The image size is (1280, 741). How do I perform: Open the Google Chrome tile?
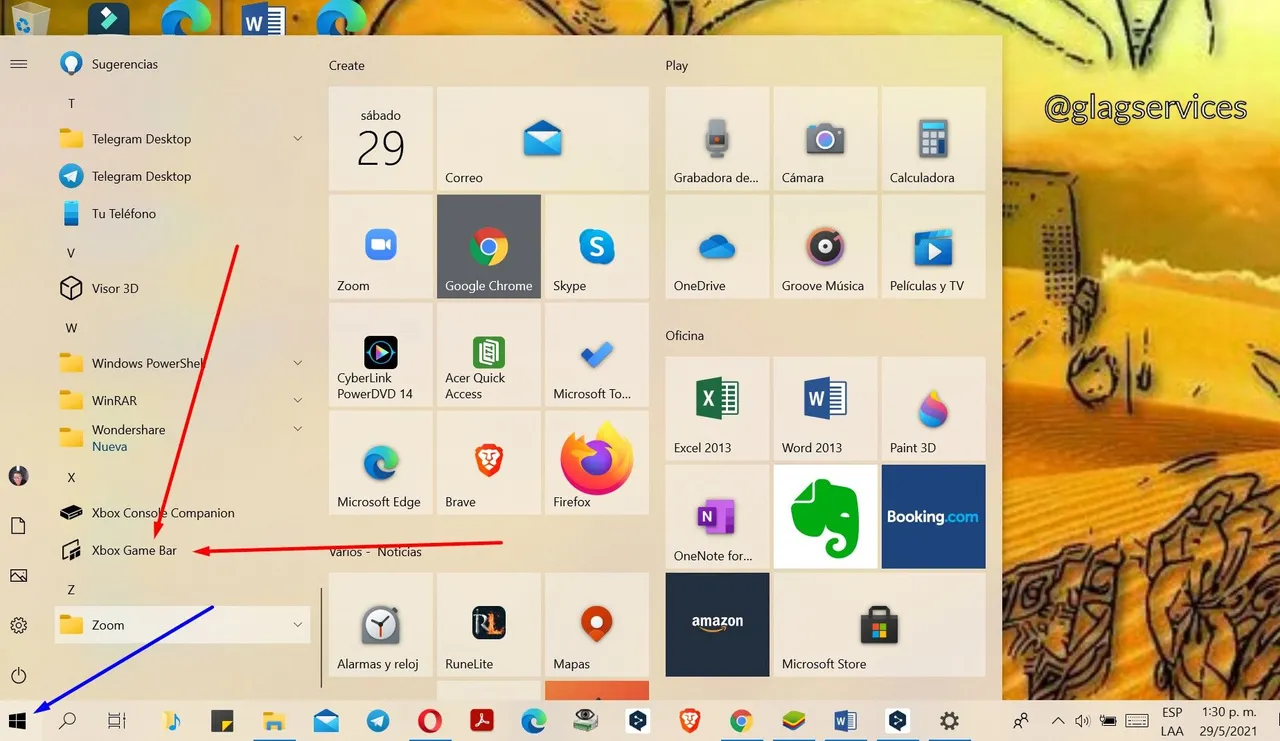click(489, 247)
